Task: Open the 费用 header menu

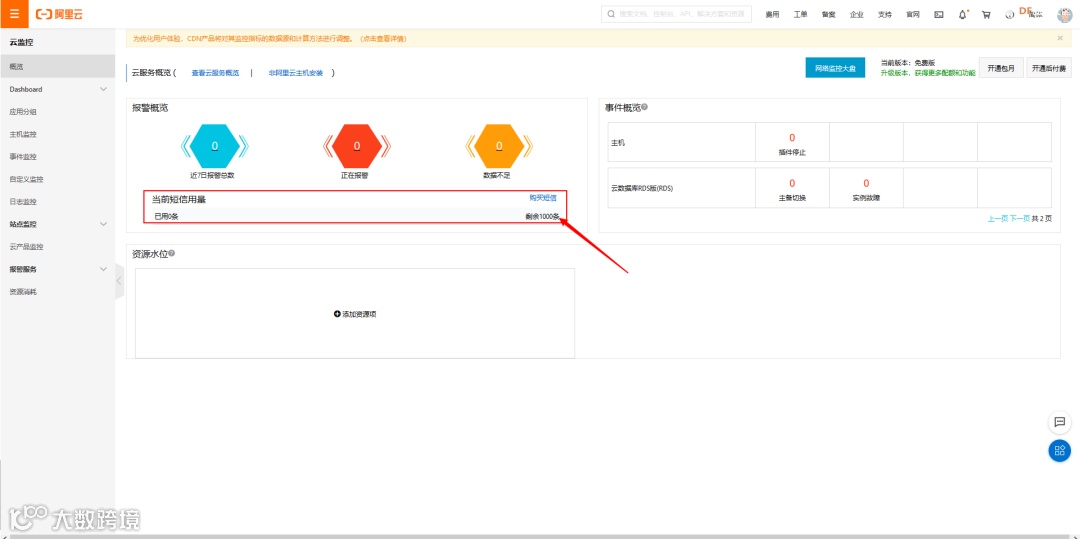Action: click(x=772, y=14)
